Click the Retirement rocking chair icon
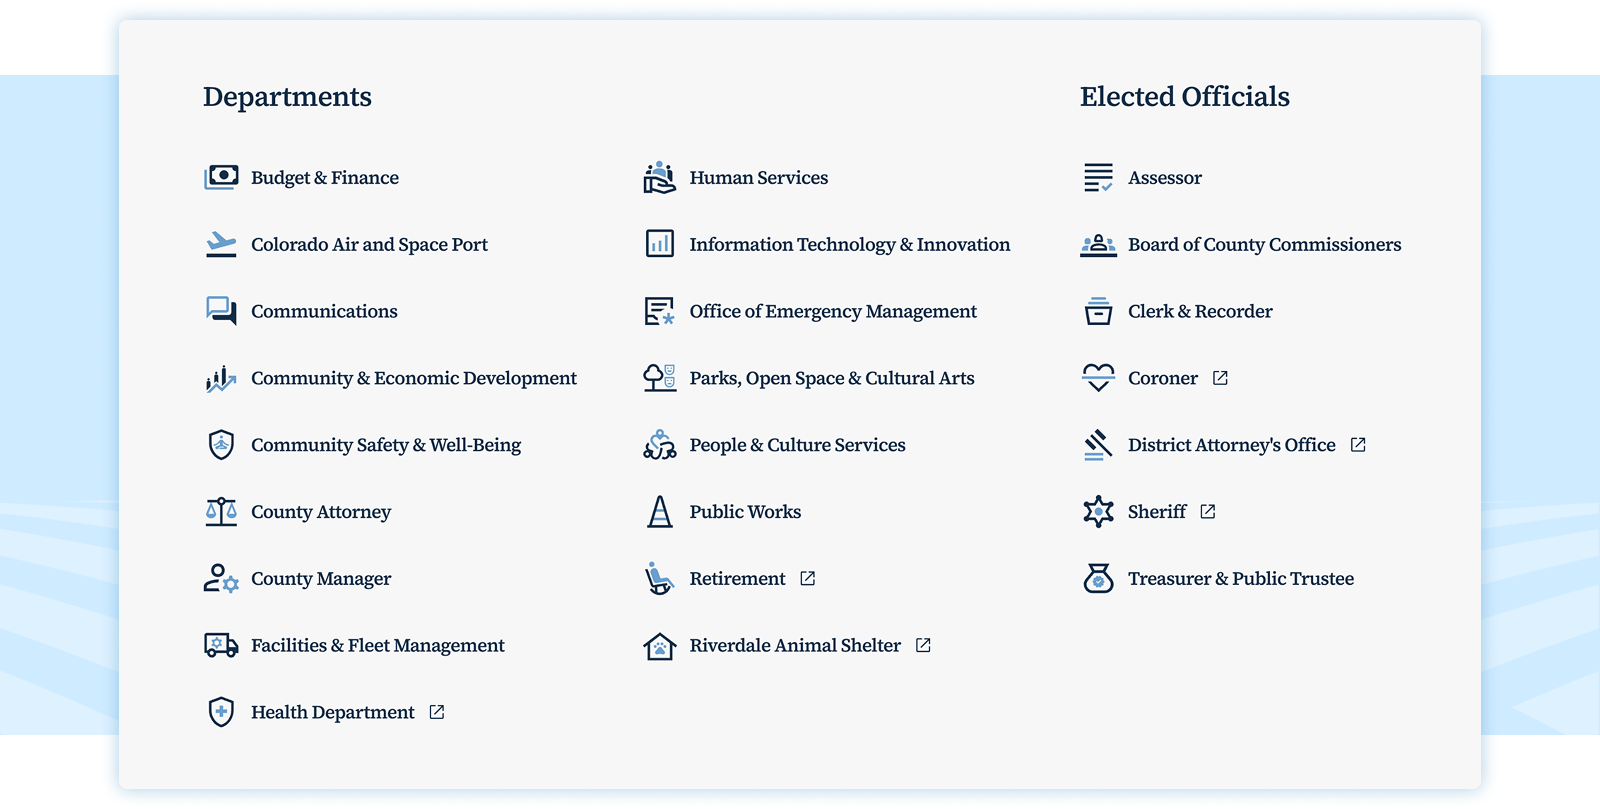This screenshot has width=1600, height=809. (659, 579)
